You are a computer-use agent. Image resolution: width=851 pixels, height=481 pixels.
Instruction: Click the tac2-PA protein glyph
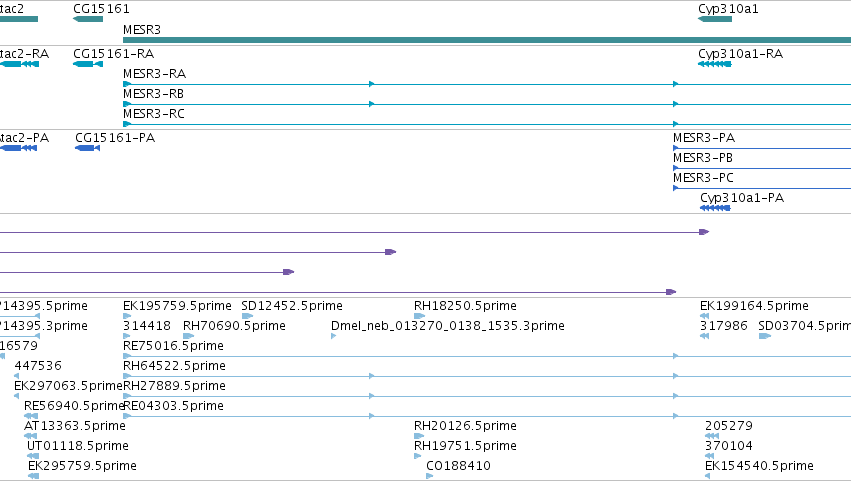(18, 148)
